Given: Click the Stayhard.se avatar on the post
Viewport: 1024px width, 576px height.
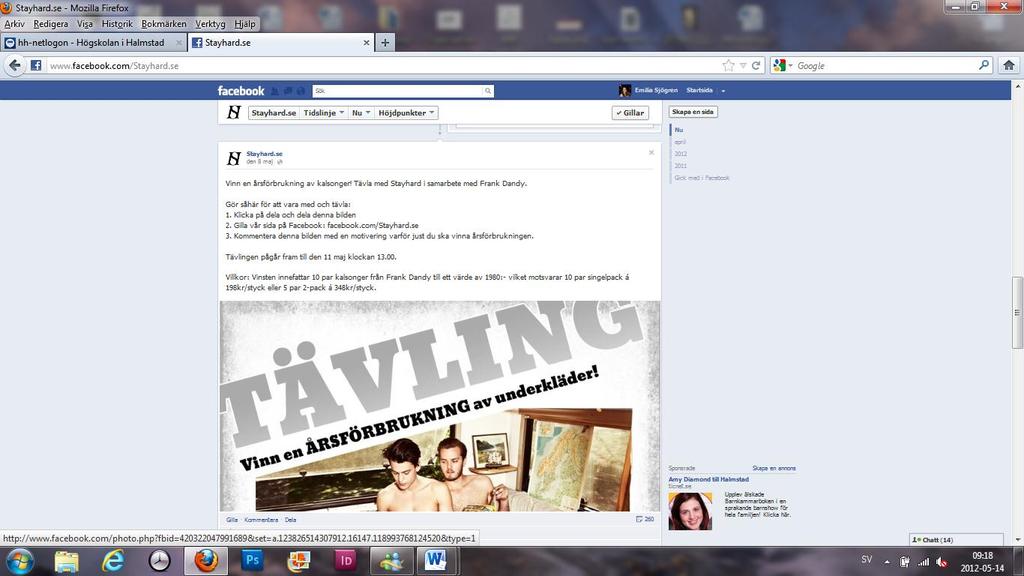Looking at the screenshot, I should pyautogui.click(x=233, y=158).
